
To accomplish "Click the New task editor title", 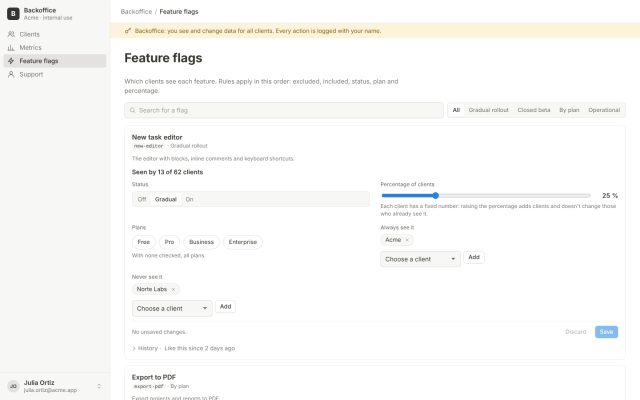I will click(x=157, y=137).
